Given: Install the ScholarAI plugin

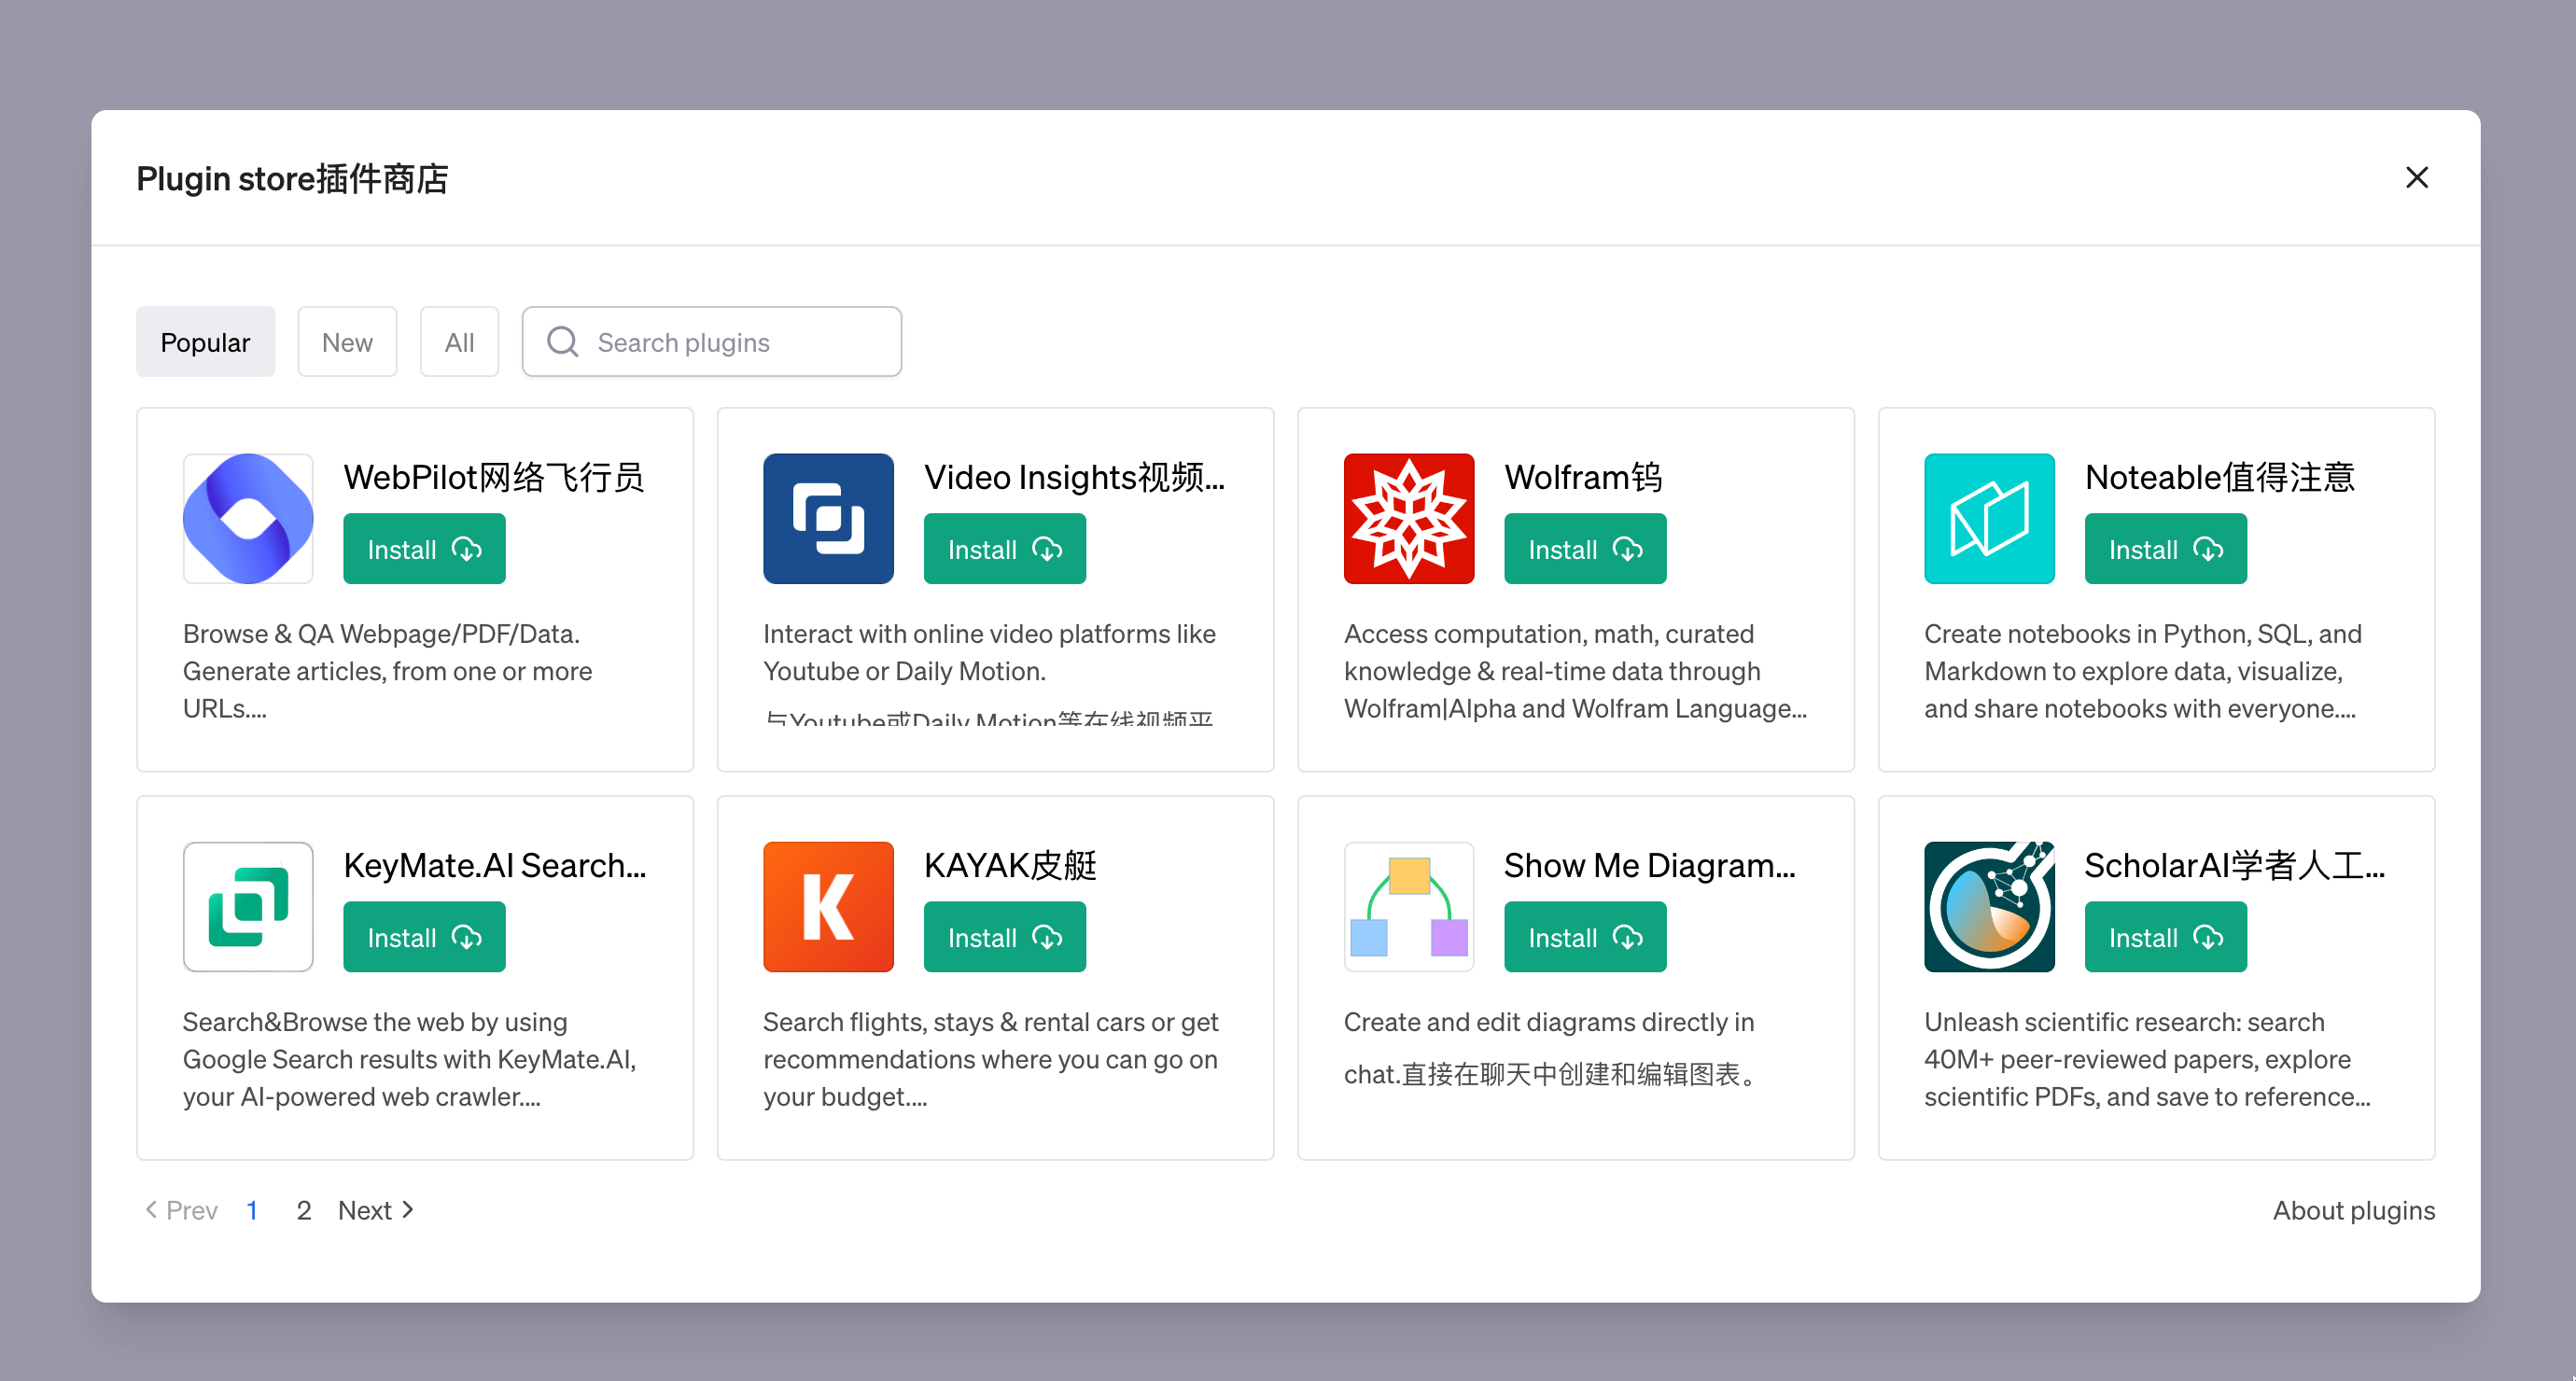Looking at the screenshot, I should pos(2165,937).
